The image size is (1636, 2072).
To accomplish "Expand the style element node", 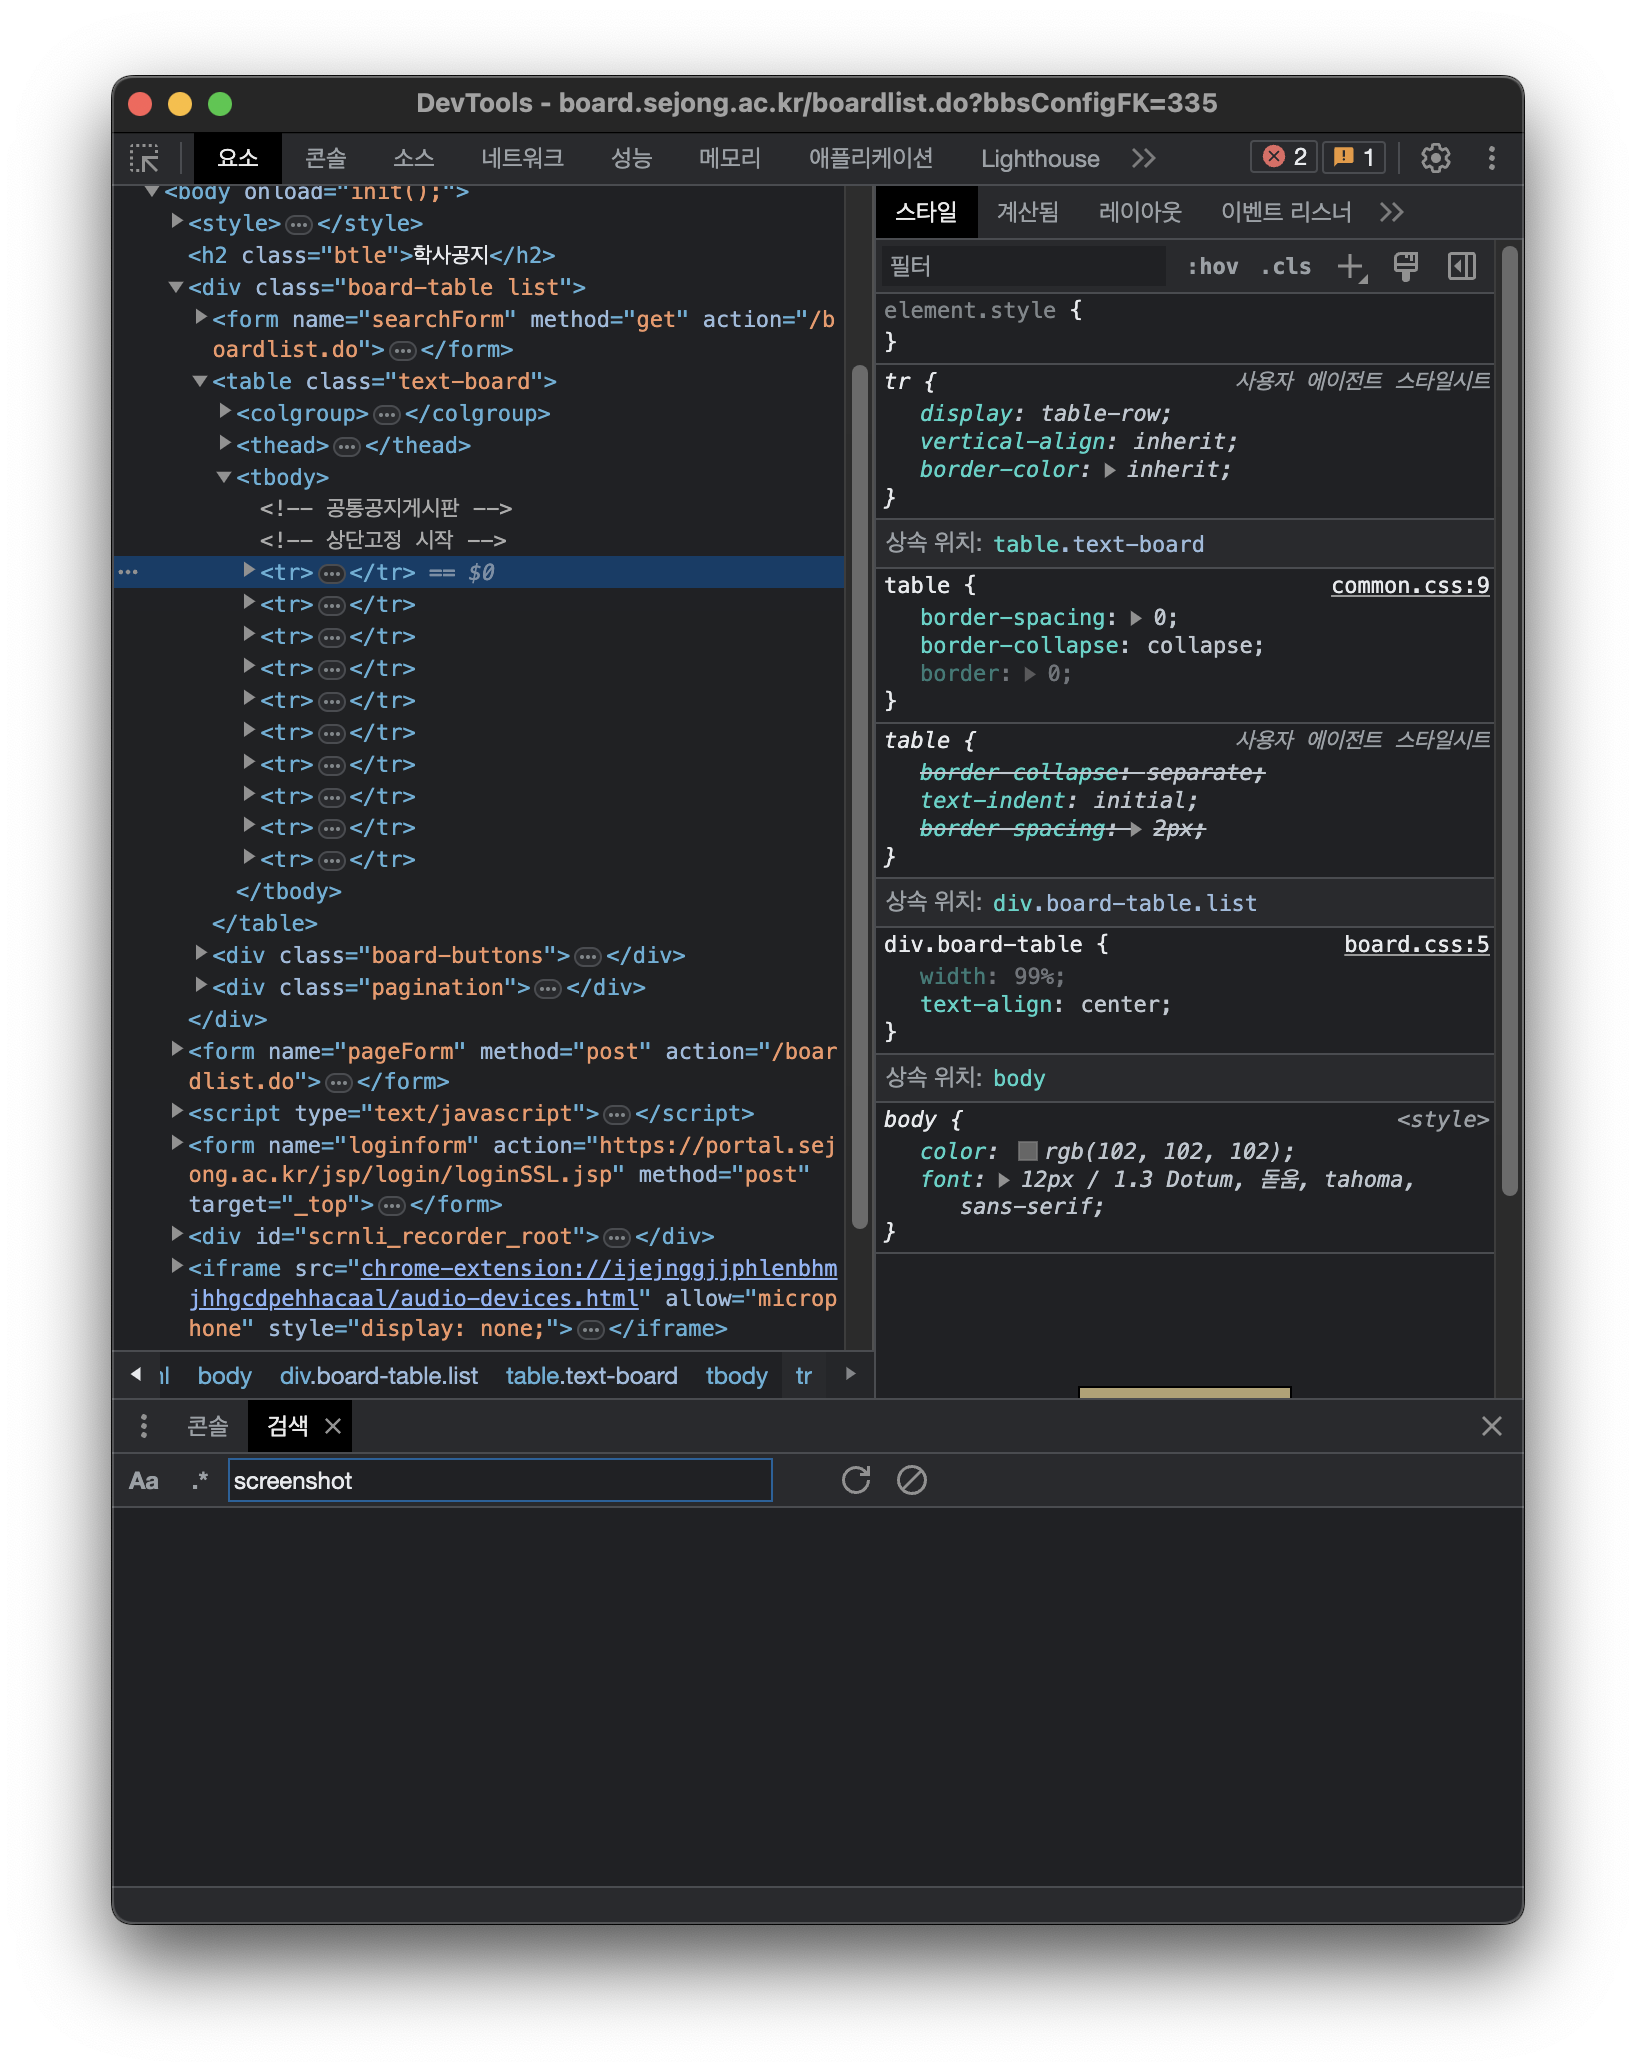I will (x=177, y=221).
